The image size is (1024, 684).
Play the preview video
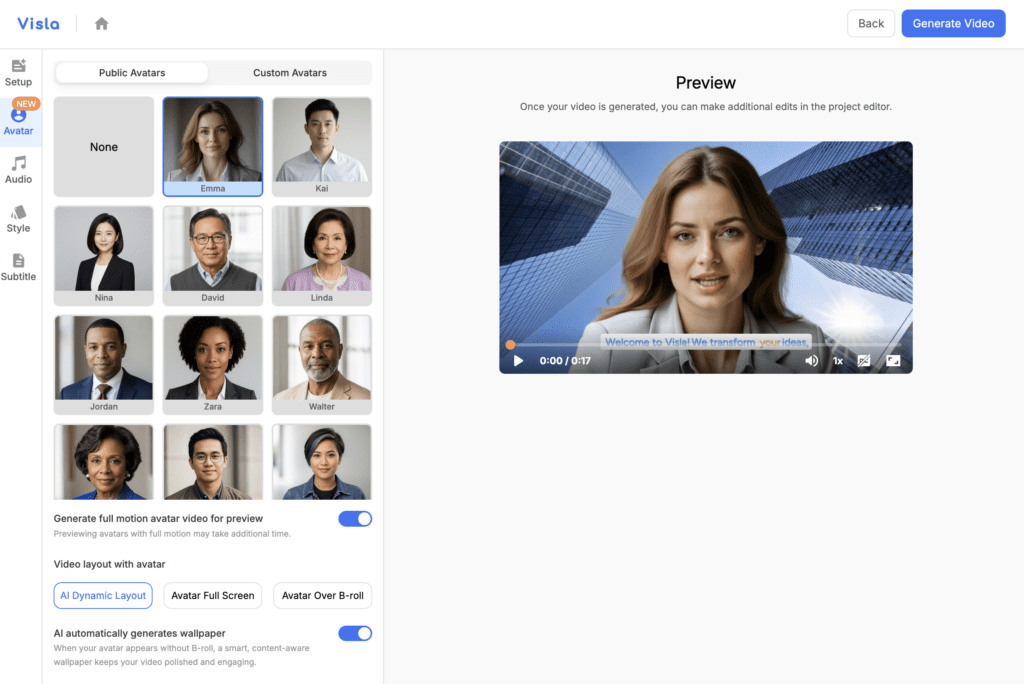[518, 361]
